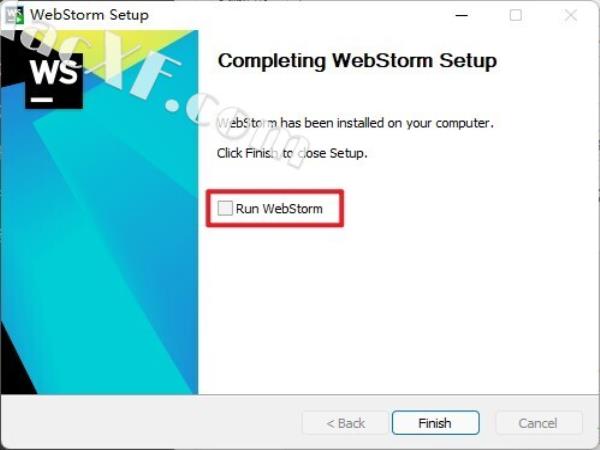Click the 'Click Finish to close Setup' text
Image resolution: width=600 pixels, height=450 pixels.
pyautogui.click(x=292, y=153)
